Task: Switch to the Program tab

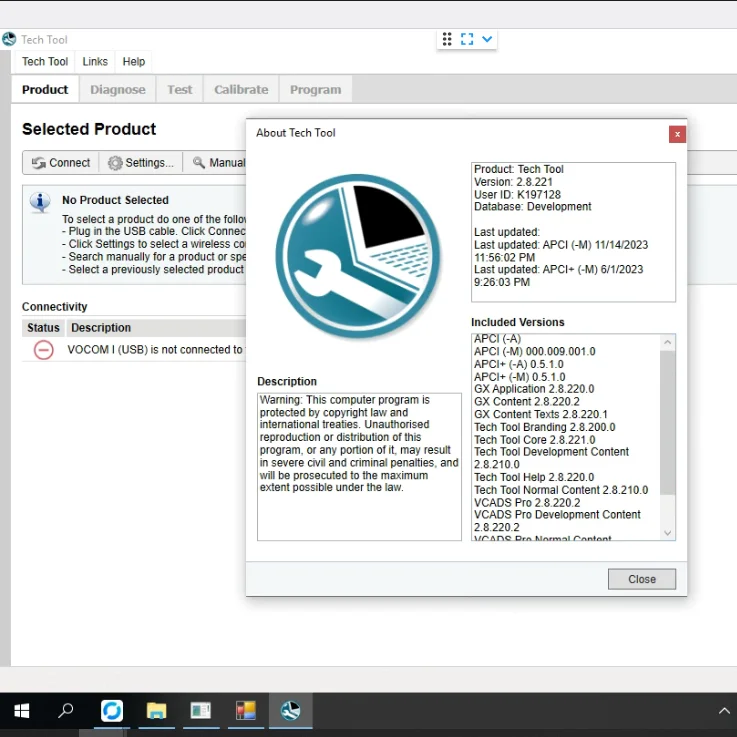Action: click(x=315, y=89)
